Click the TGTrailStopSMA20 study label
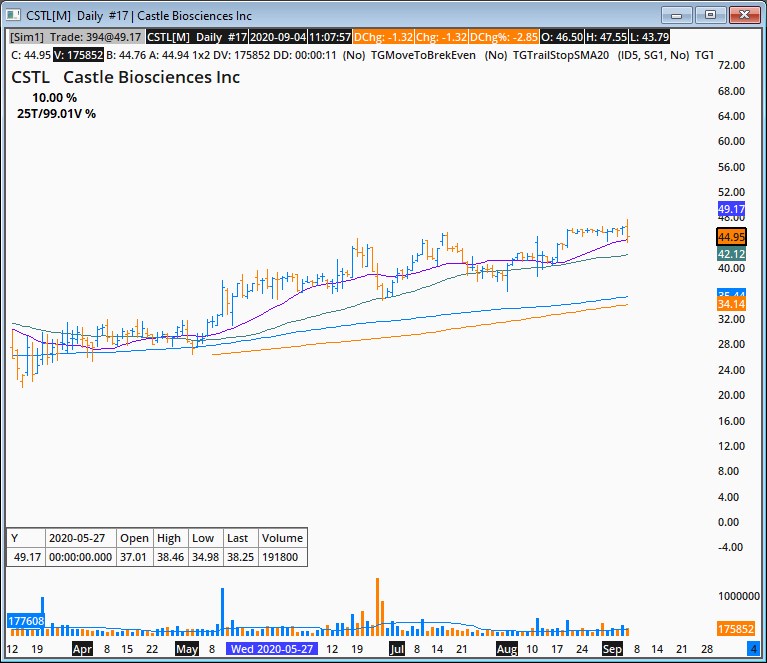Viewport: 767px width, 663px height. pos(561,55)
